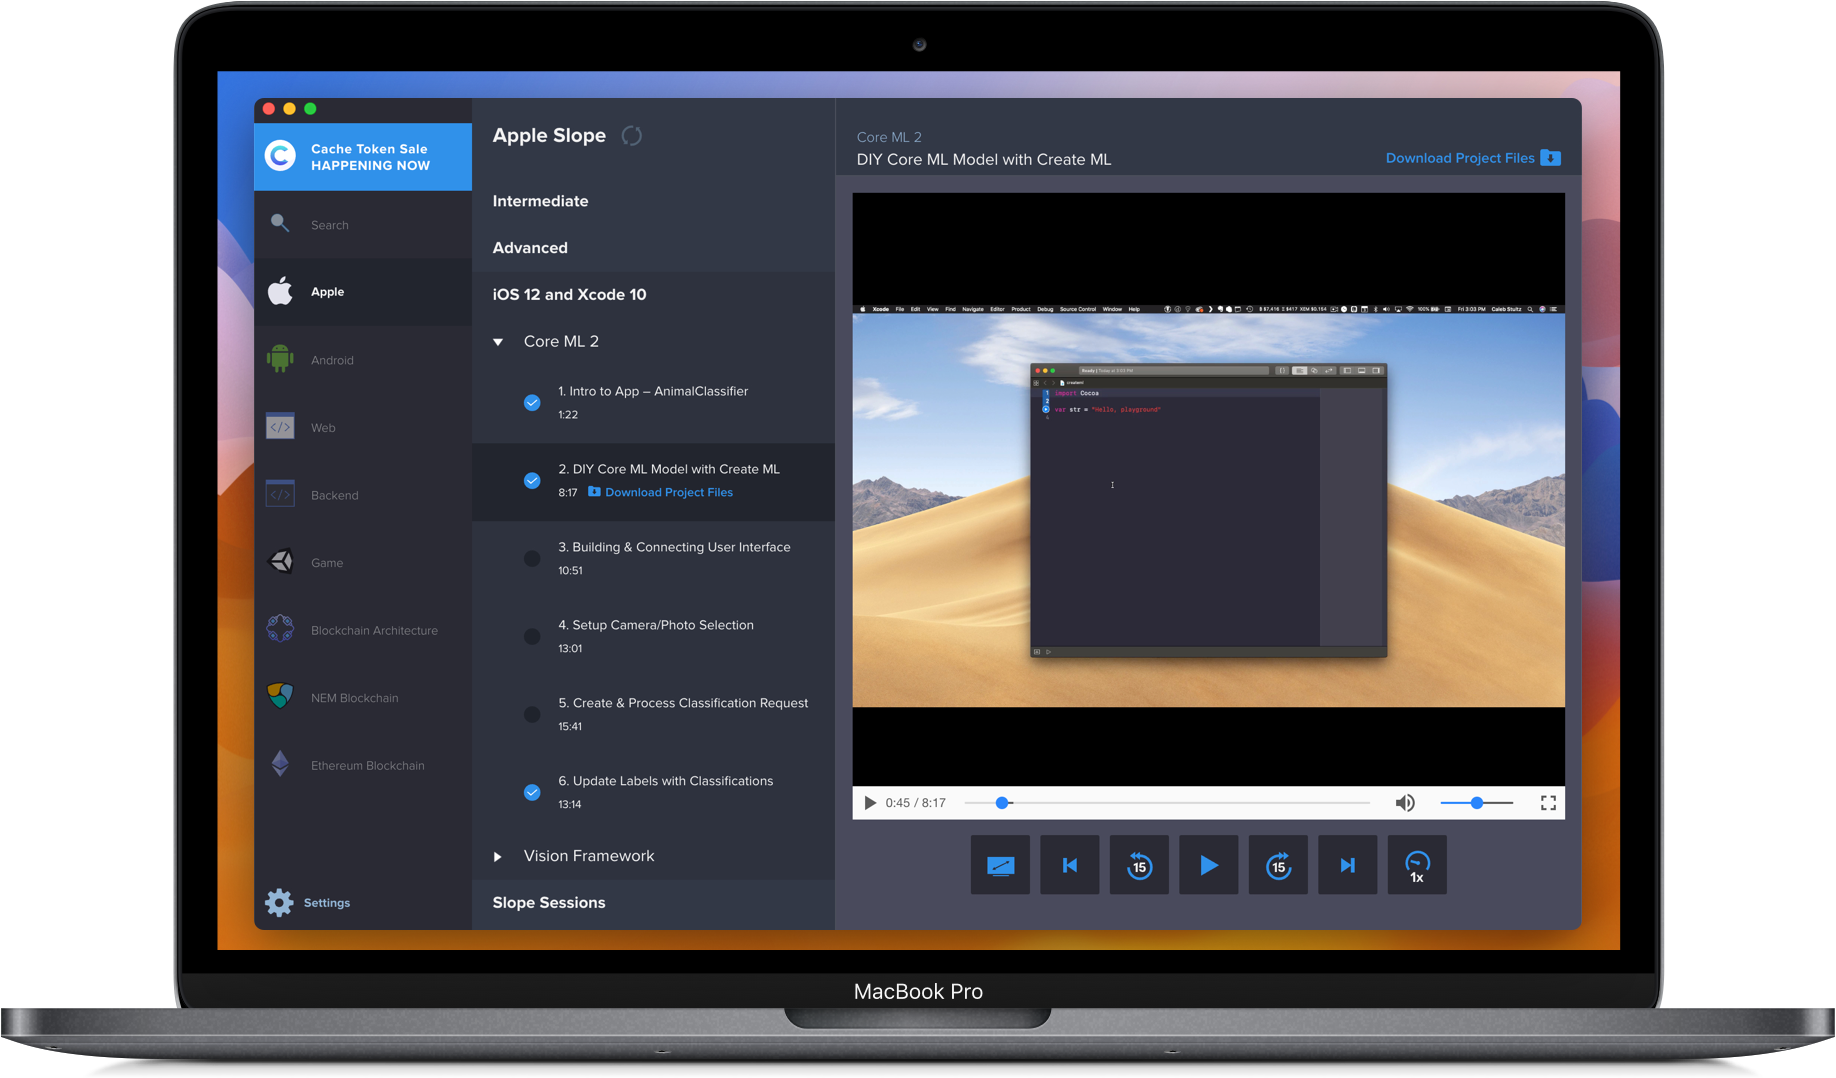This screenshot has width=1836, height=1078.
Task: Click the download folder icon in lesson 2
Action: (594, 491)
